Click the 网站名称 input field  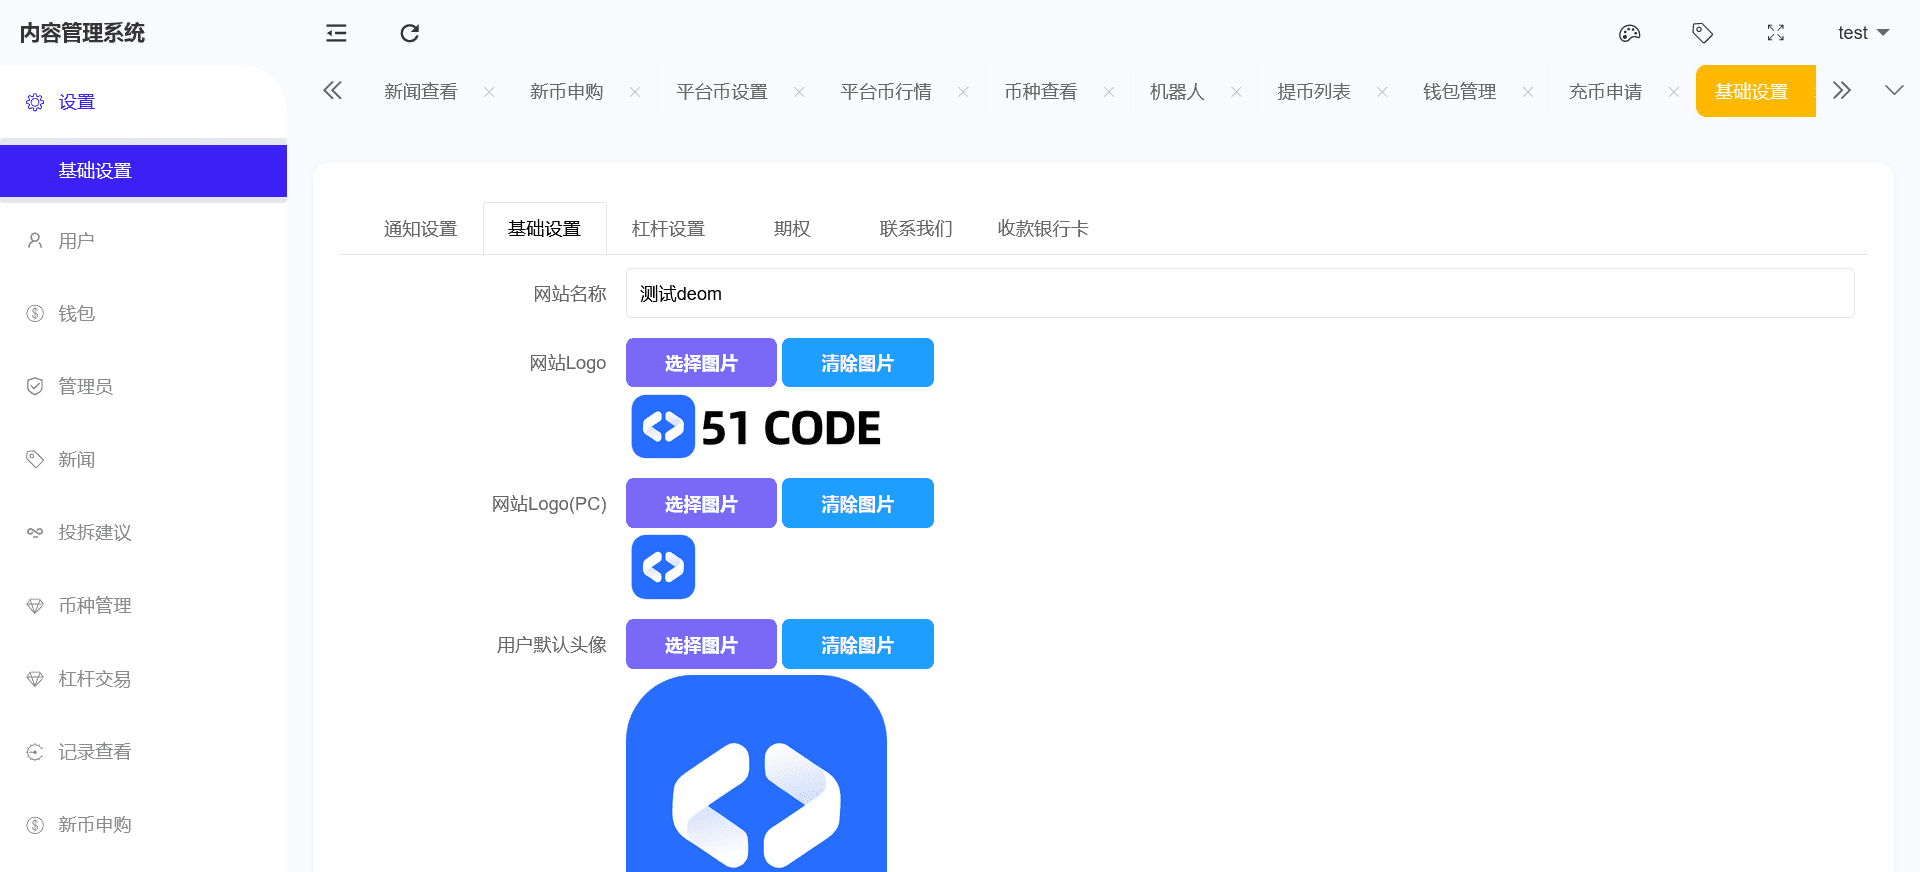click(1239, 294)
